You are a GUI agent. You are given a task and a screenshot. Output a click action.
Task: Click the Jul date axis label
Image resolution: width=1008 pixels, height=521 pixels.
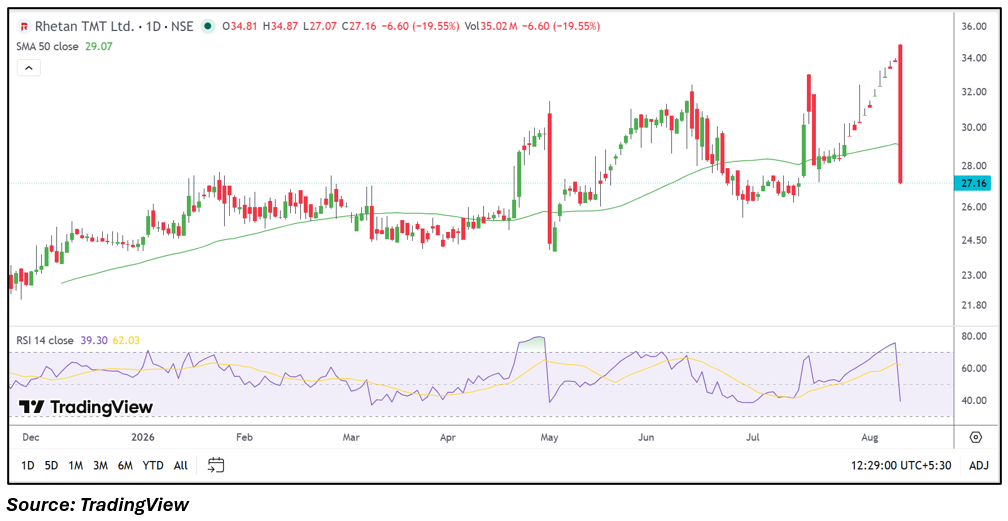coord(753,437)
